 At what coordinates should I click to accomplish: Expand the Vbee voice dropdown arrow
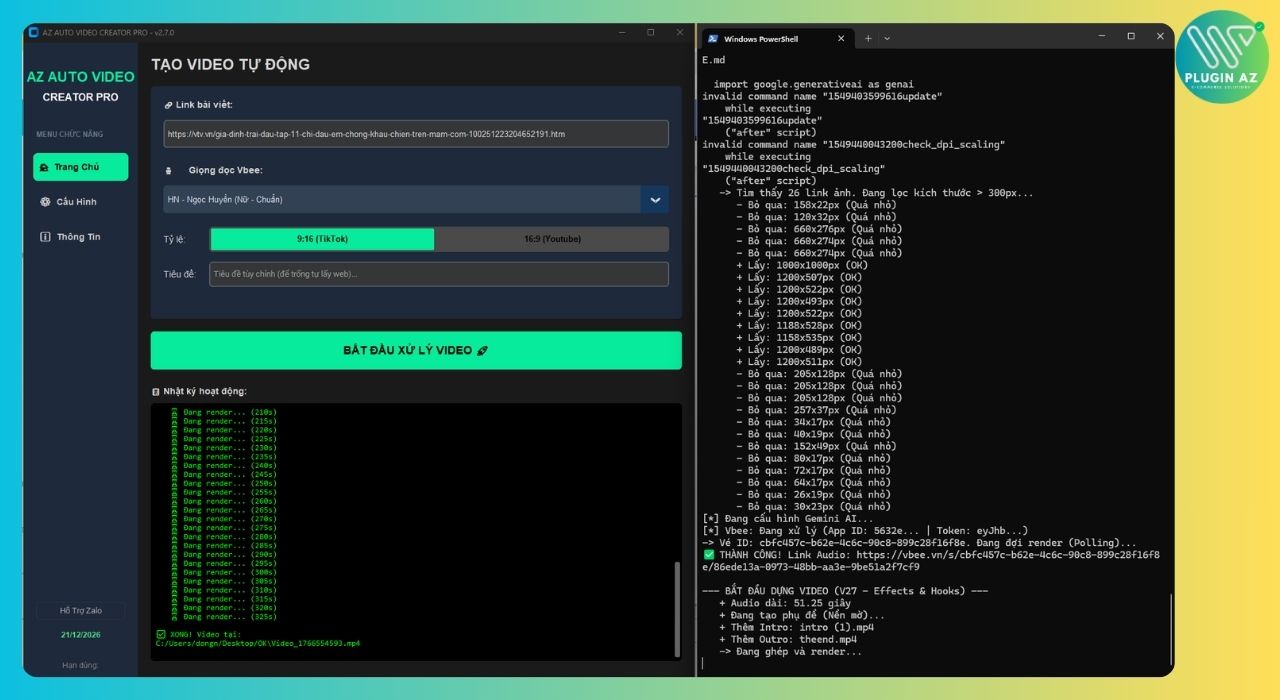[x=655, y=199]
